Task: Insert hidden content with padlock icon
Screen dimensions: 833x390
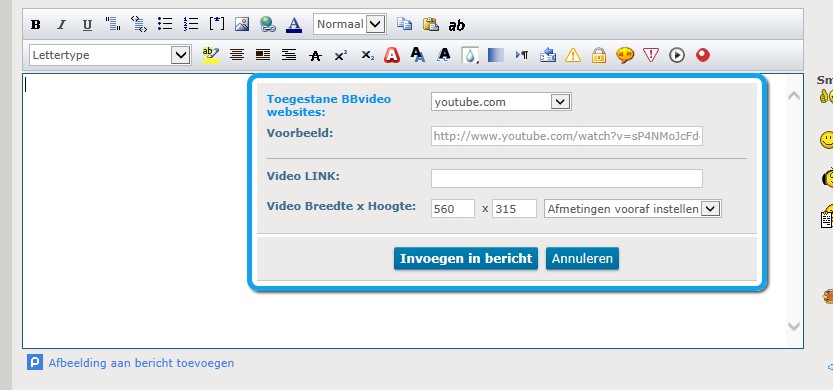Action: click(599, 55)
